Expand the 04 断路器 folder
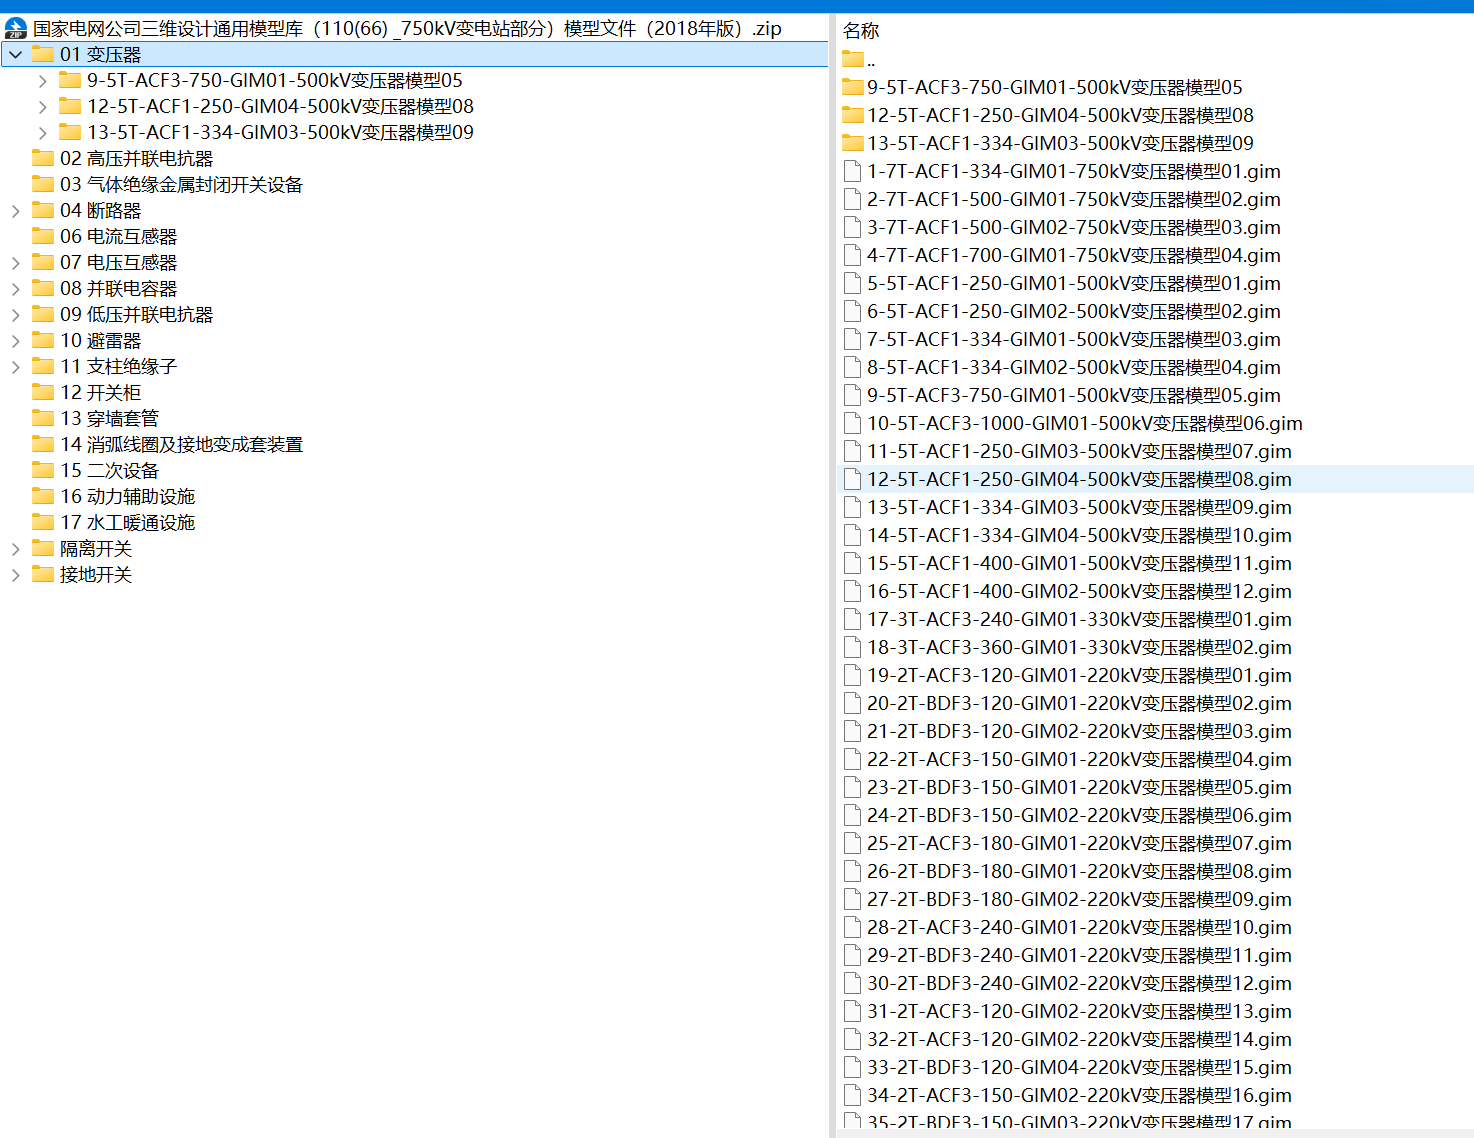The height and width of the screenshot is (1138, 1474). coord(16,210)
